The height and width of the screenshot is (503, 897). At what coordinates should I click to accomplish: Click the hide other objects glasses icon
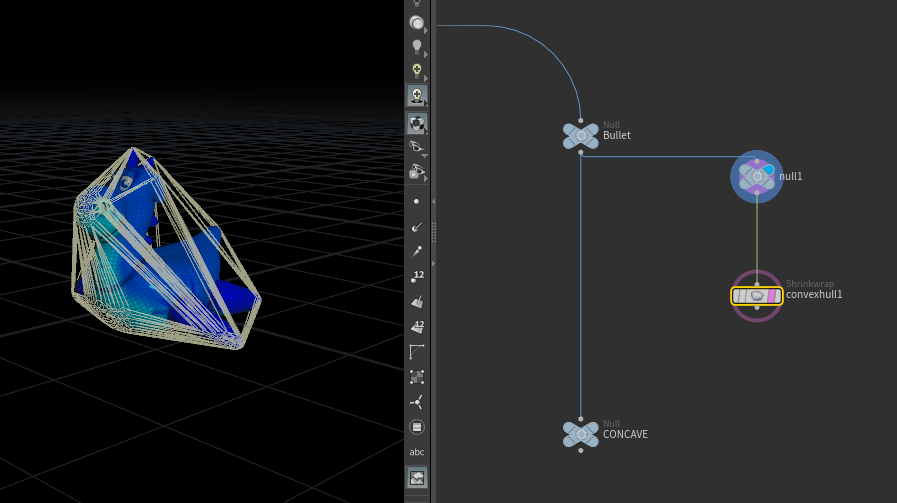(x=416, y=147)
